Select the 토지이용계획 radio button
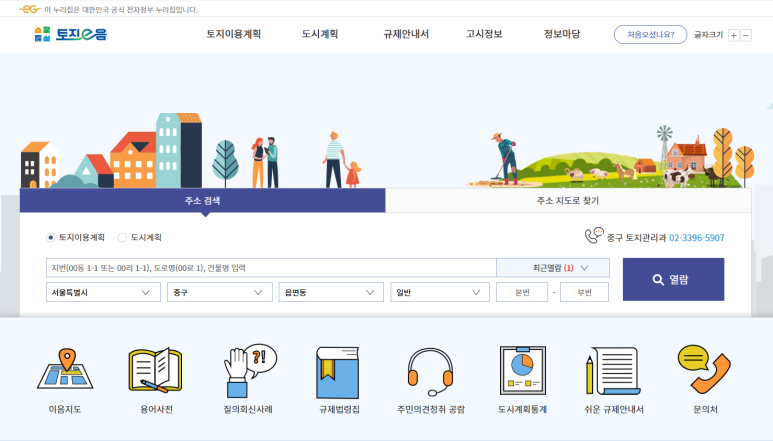 51,238
